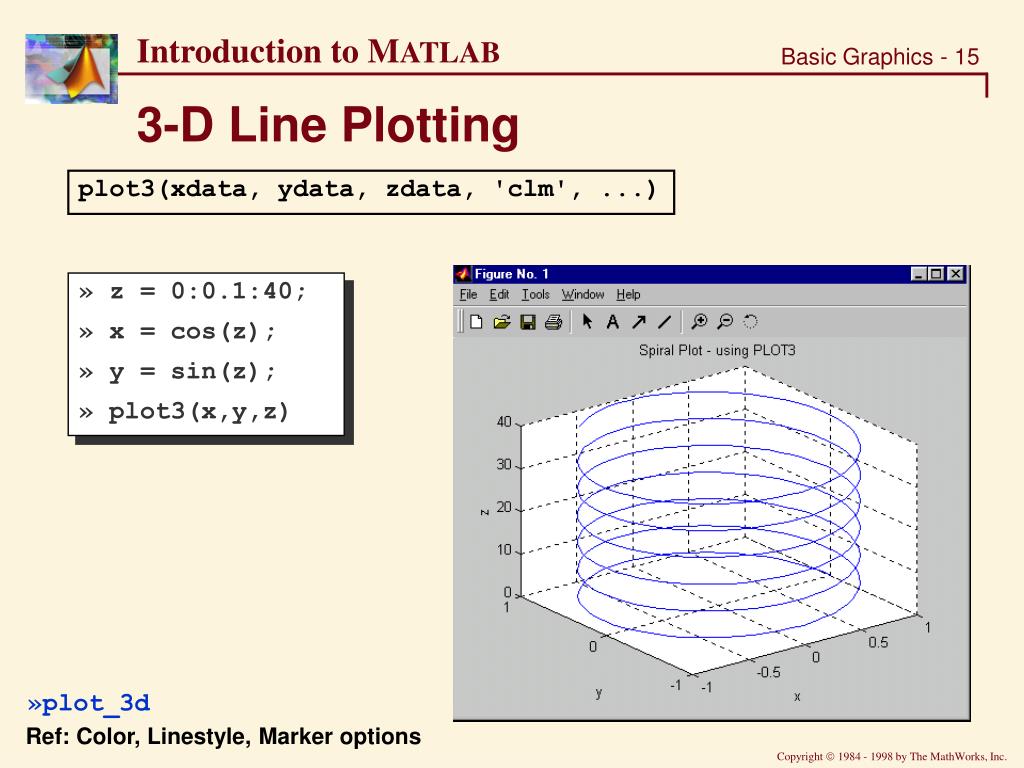Activate the Rotate 3D tool

[750, 322]
